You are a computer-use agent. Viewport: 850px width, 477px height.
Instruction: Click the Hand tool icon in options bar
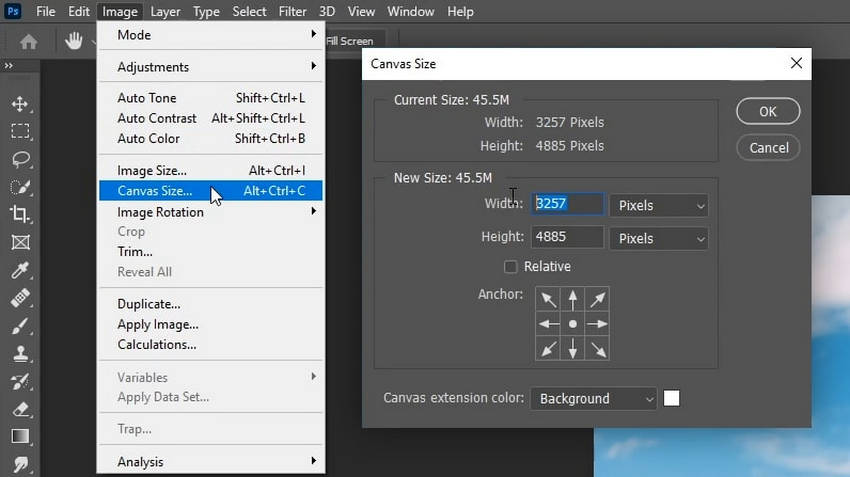point(74,41)
